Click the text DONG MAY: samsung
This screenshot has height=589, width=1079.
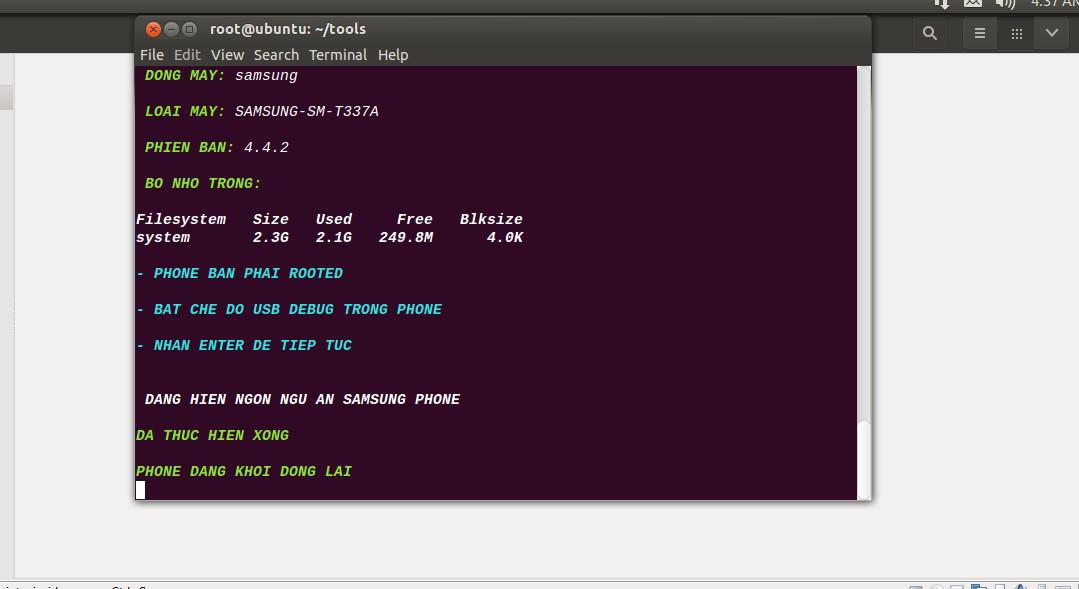click(221, 76)
